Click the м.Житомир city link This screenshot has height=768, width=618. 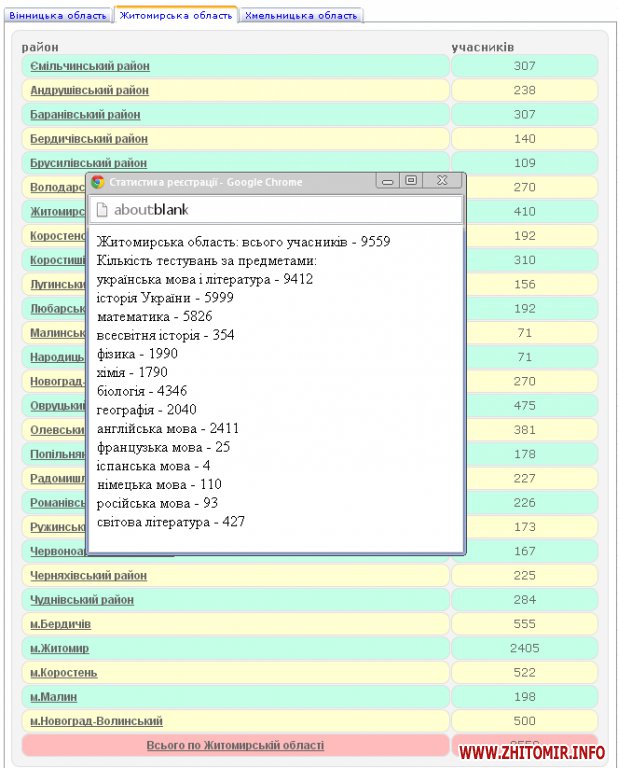point(60,648)
